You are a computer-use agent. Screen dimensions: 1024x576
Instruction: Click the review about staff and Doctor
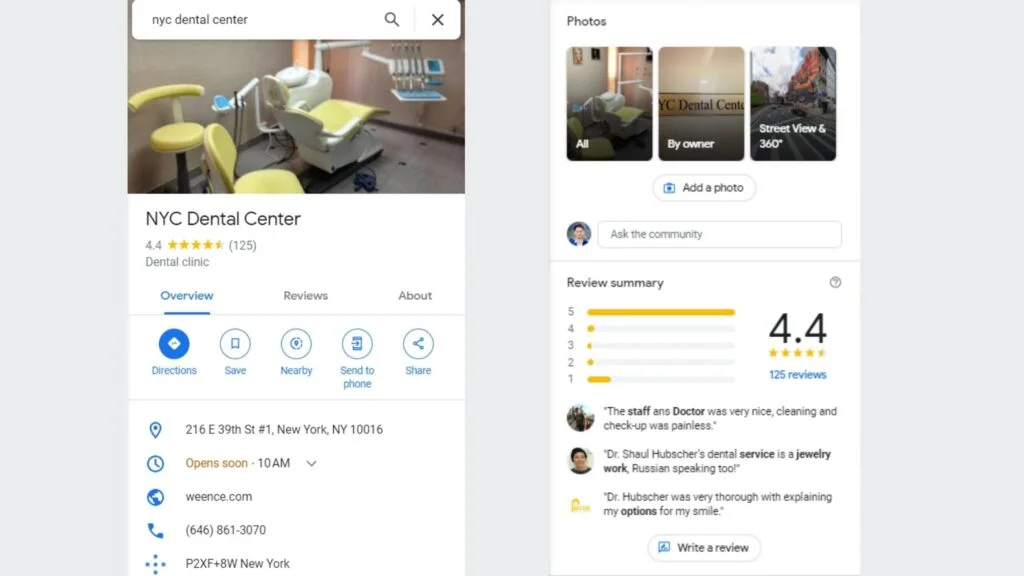pos(720,419)
